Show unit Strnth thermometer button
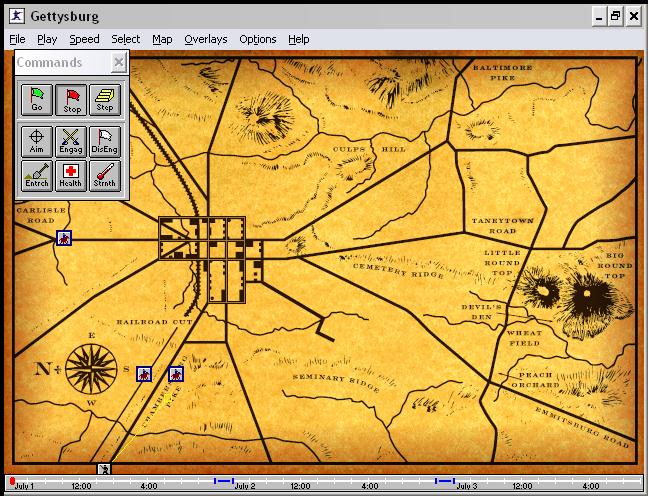 [x=105, y=176]
